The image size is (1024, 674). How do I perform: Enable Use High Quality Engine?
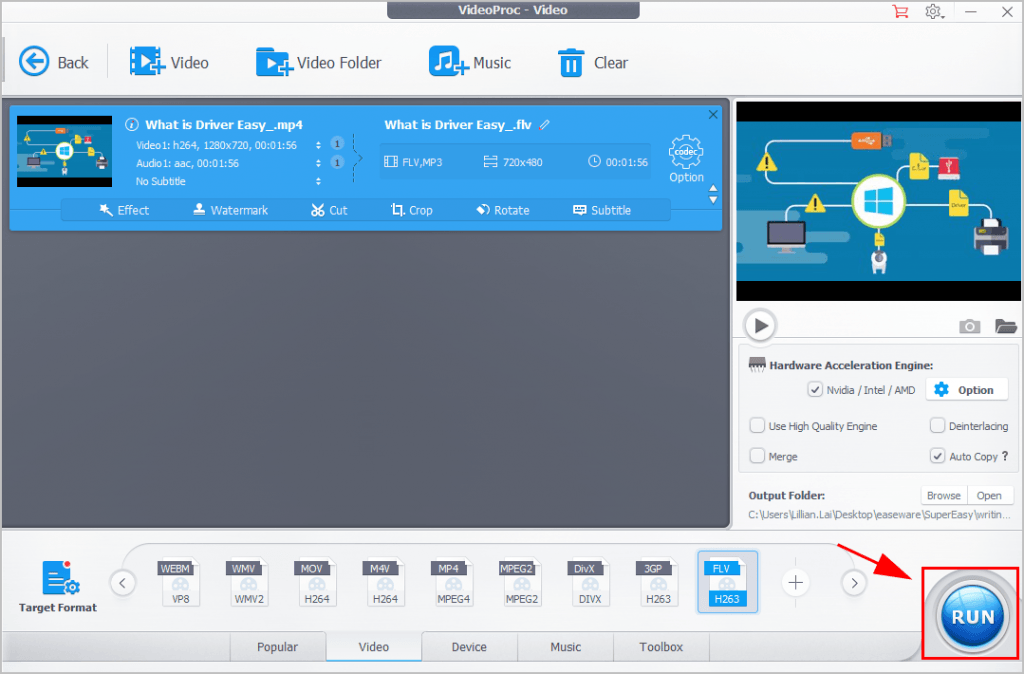pos(757,426)
